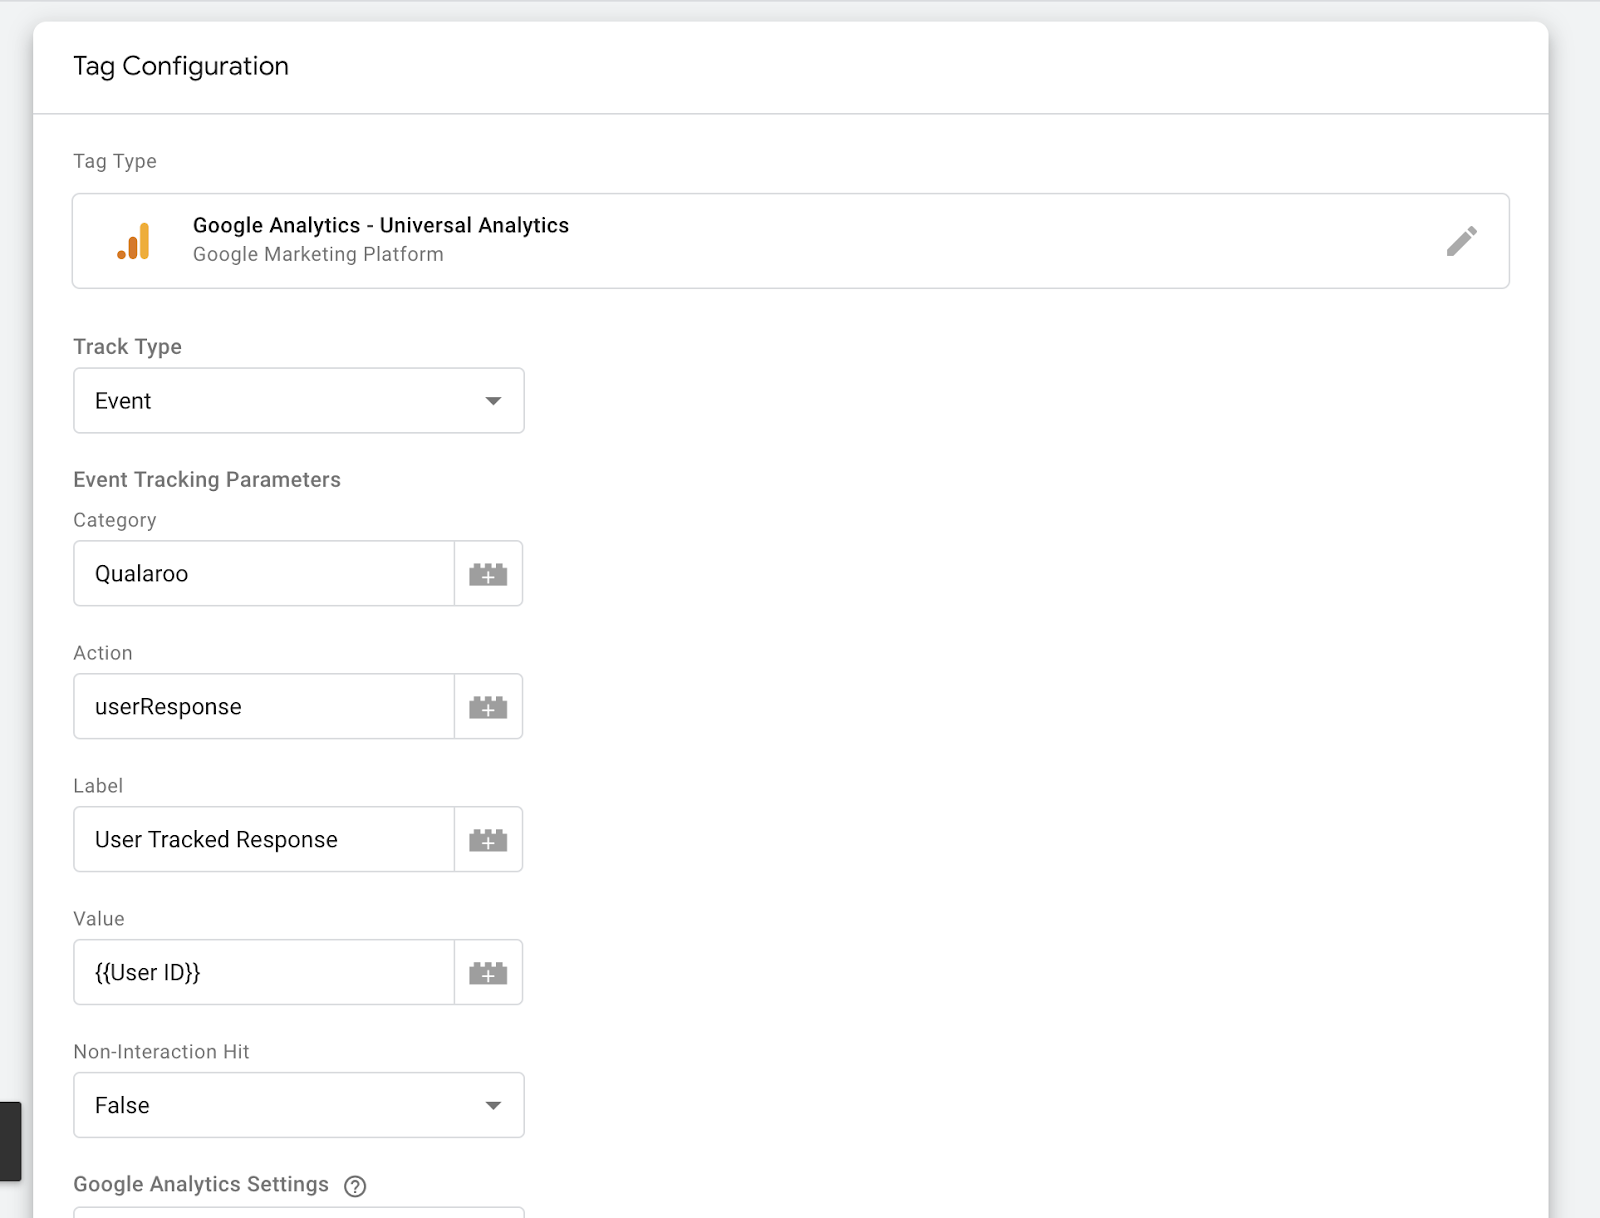The width and height of the screenshot is (1600, 1218).
Task: Insert variable for Value field
Action: point(488,973)
